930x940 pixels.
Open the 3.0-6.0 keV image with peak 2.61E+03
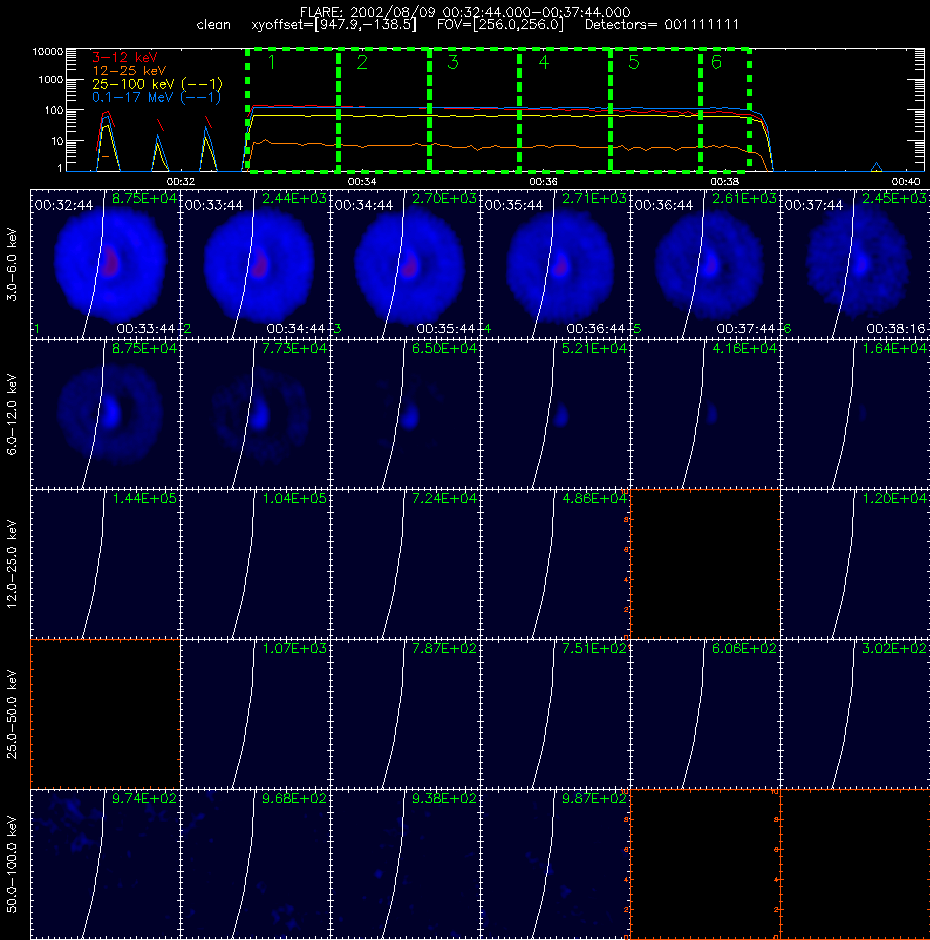click(705, 264)
